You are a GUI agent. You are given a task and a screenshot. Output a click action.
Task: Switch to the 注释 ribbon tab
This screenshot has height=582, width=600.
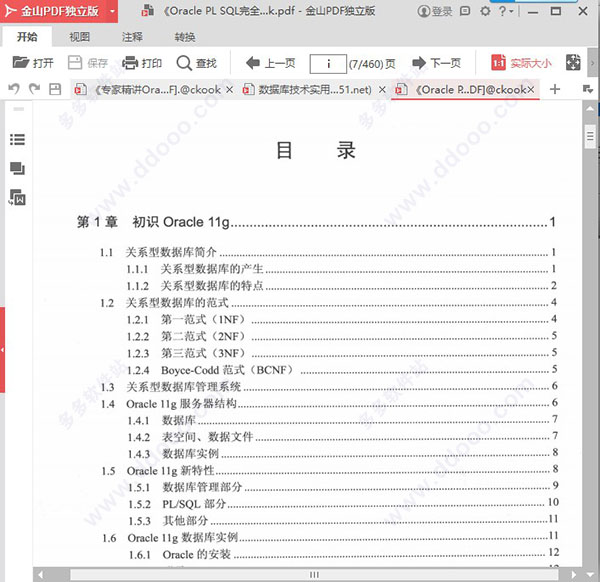coord(132,37)
